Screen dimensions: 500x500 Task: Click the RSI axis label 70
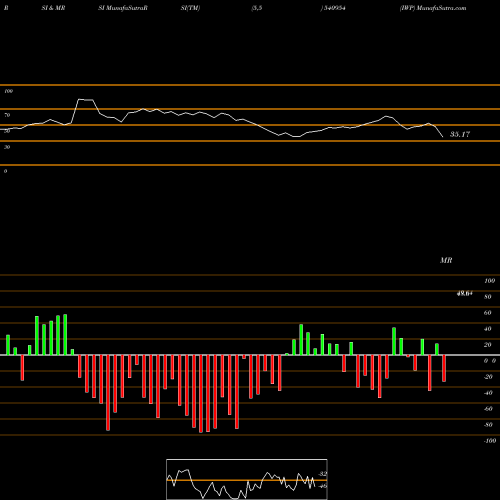[x=7, y=115]
